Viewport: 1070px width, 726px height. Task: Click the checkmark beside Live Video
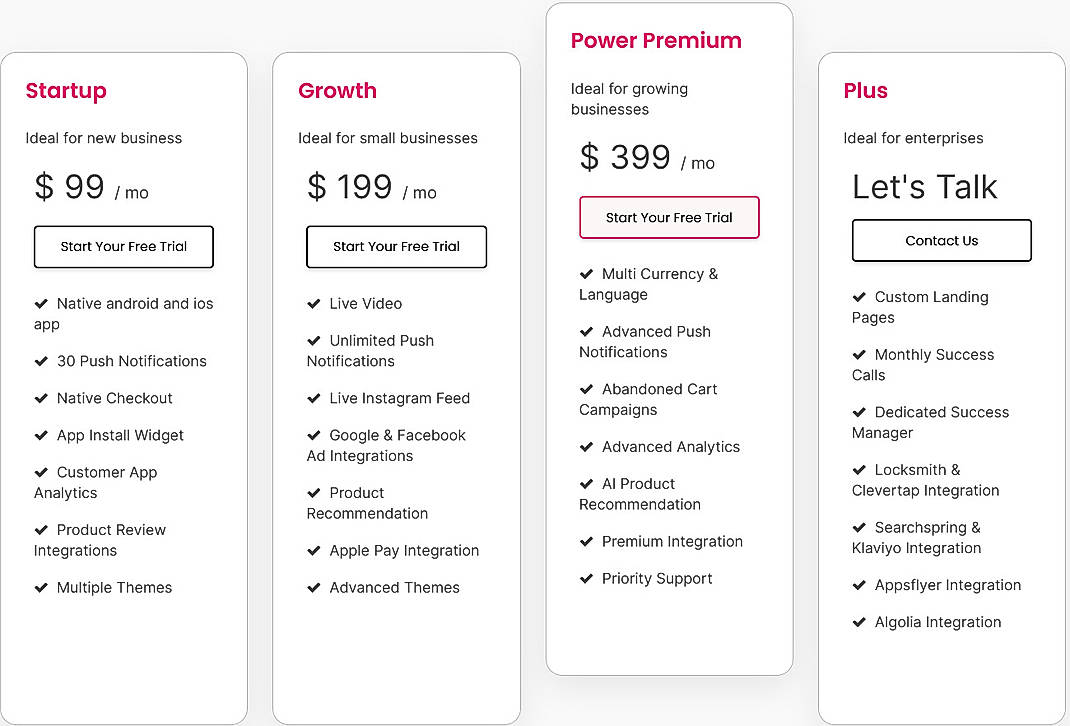tap(315, 304)
